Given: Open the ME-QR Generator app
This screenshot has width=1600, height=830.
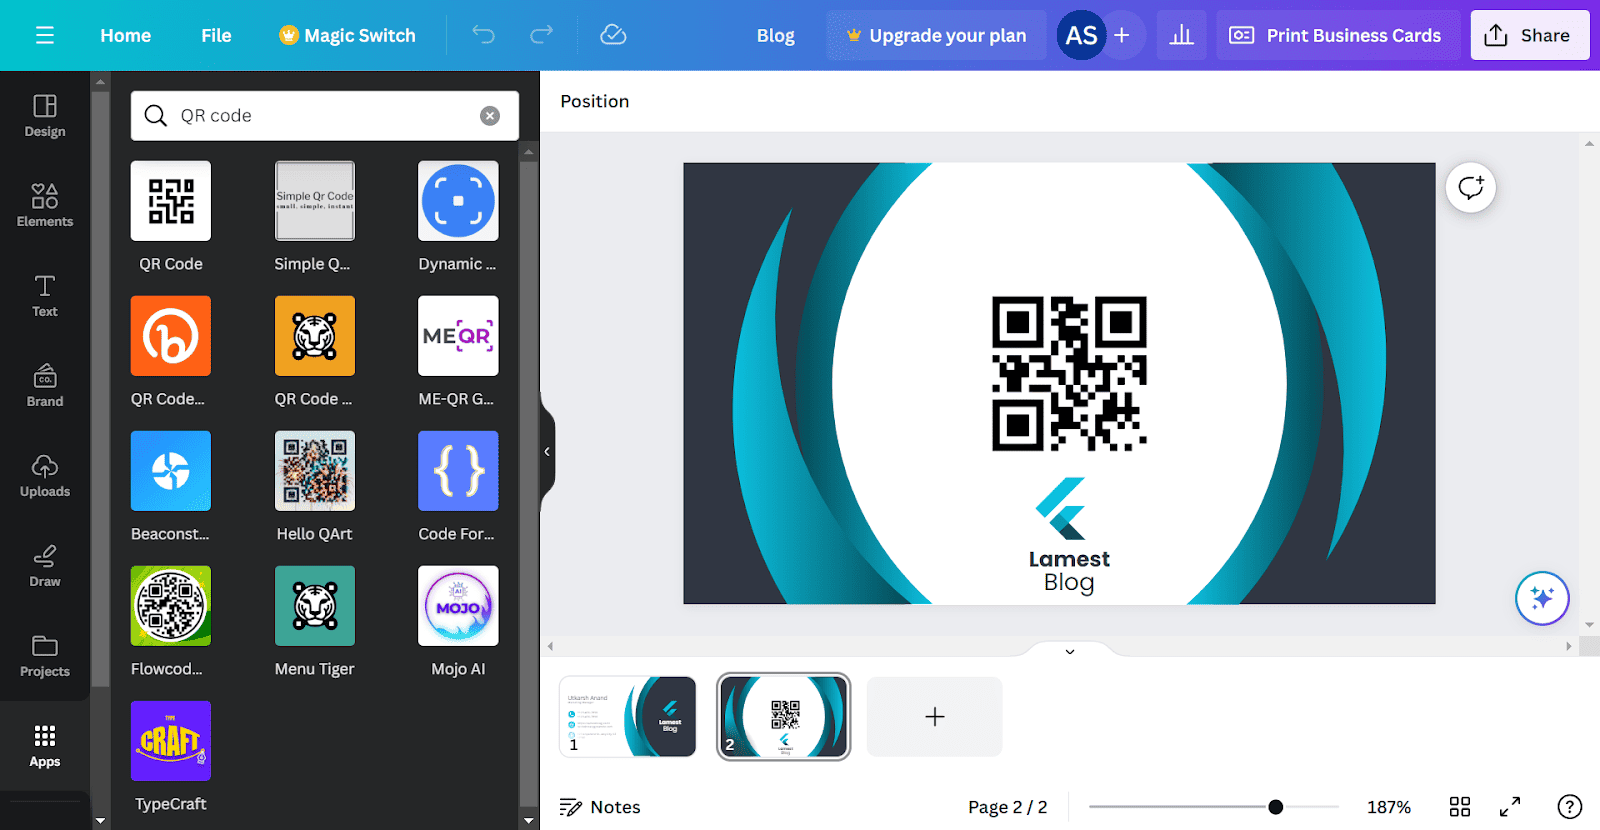Looking at the screenshot, I should (x=458, y=336).
